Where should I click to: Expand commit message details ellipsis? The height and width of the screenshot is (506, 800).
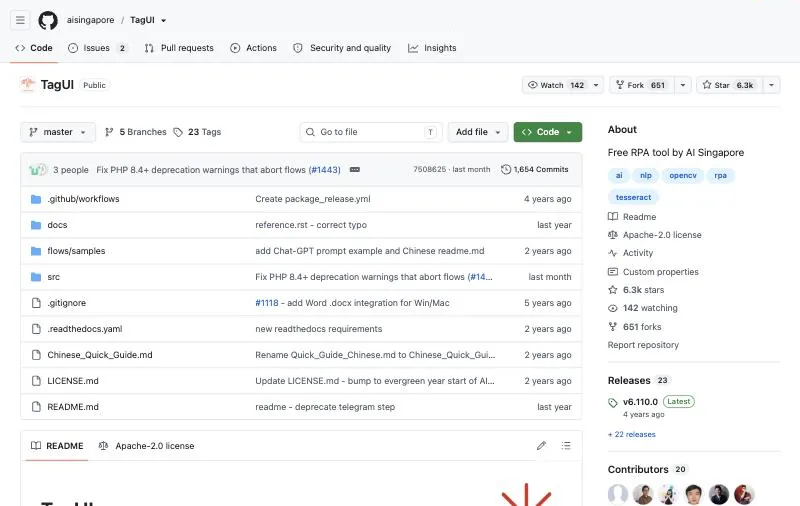pyautogui.click(x=355, y=170)
